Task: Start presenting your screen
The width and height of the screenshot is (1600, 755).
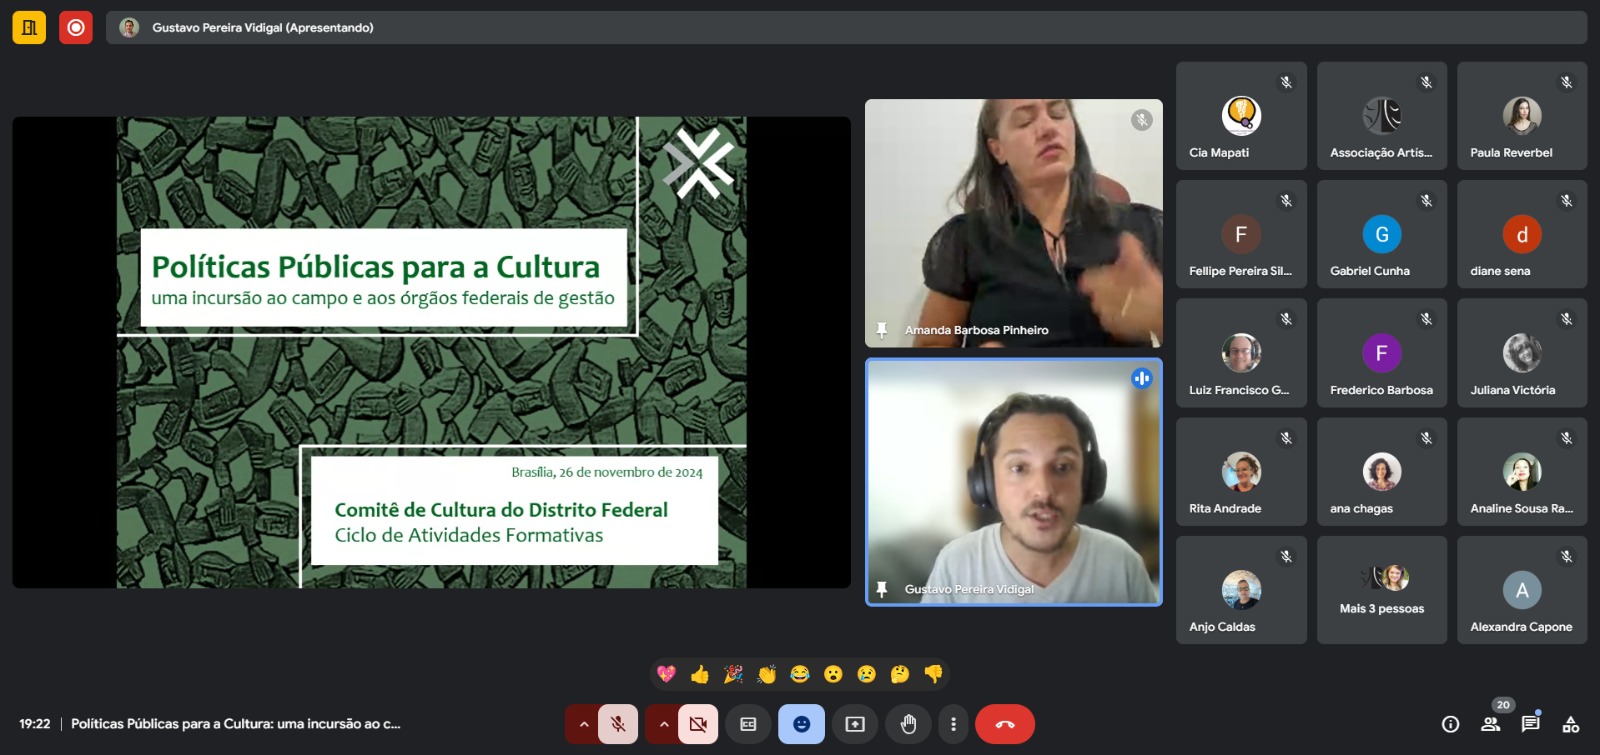Action: coord(855,724)
